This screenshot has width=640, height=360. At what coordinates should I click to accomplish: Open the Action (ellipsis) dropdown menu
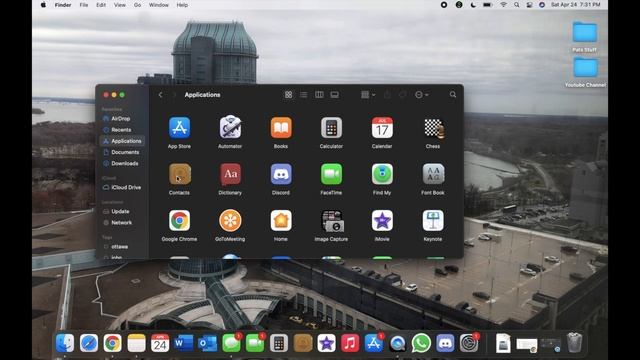[421, 95]
